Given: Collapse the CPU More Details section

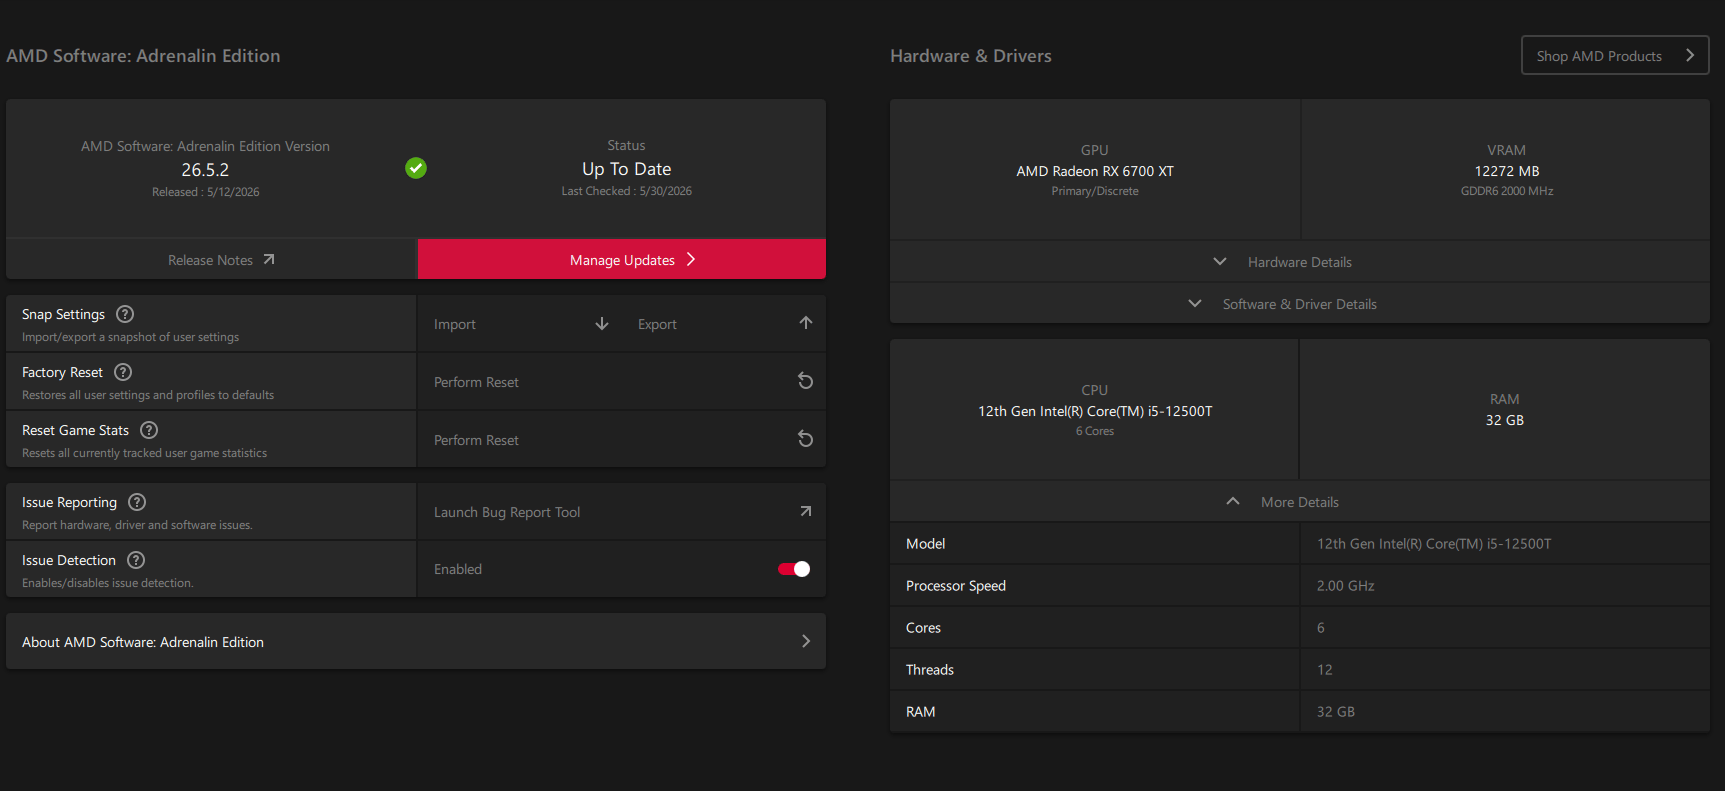Looking at the screenshot, I should [x=1299, y=502].
